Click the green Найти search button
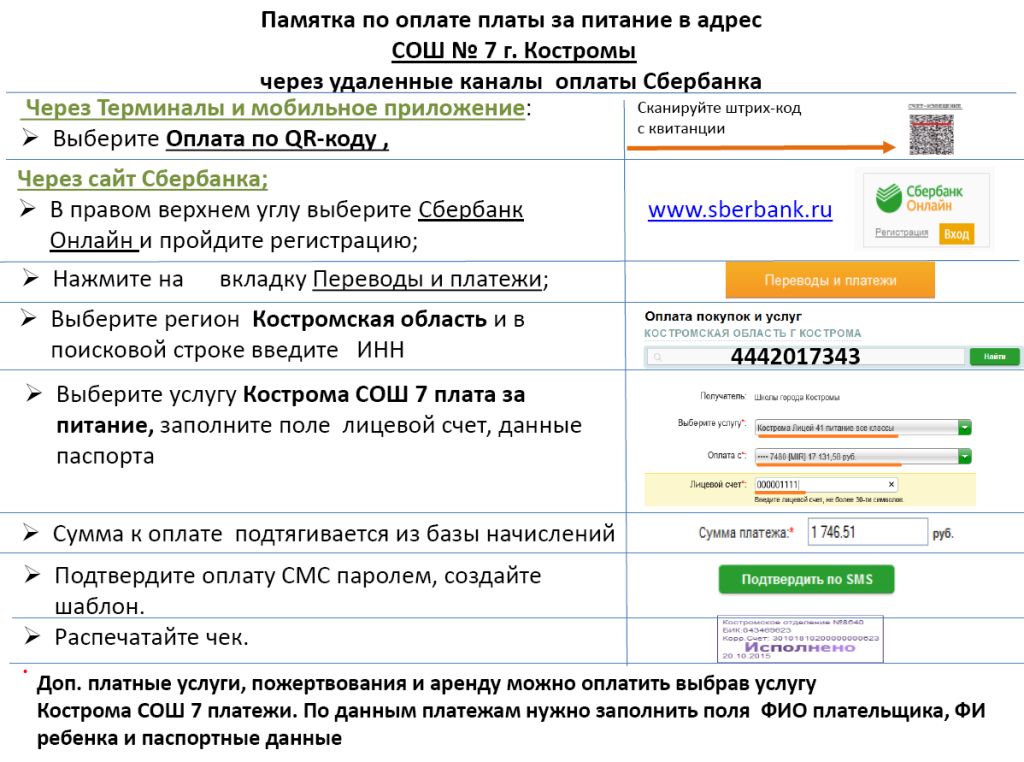 [x=994, y=357]
